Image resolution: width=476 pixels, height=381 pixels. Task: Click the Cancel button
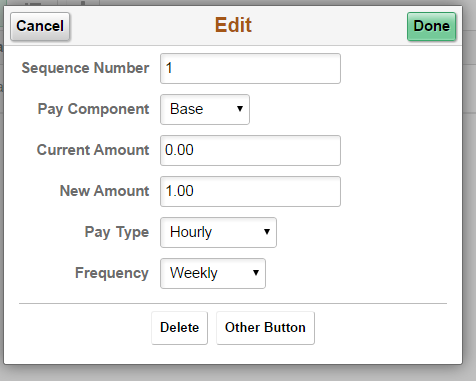pyautogui.click(x=40, y=26)
